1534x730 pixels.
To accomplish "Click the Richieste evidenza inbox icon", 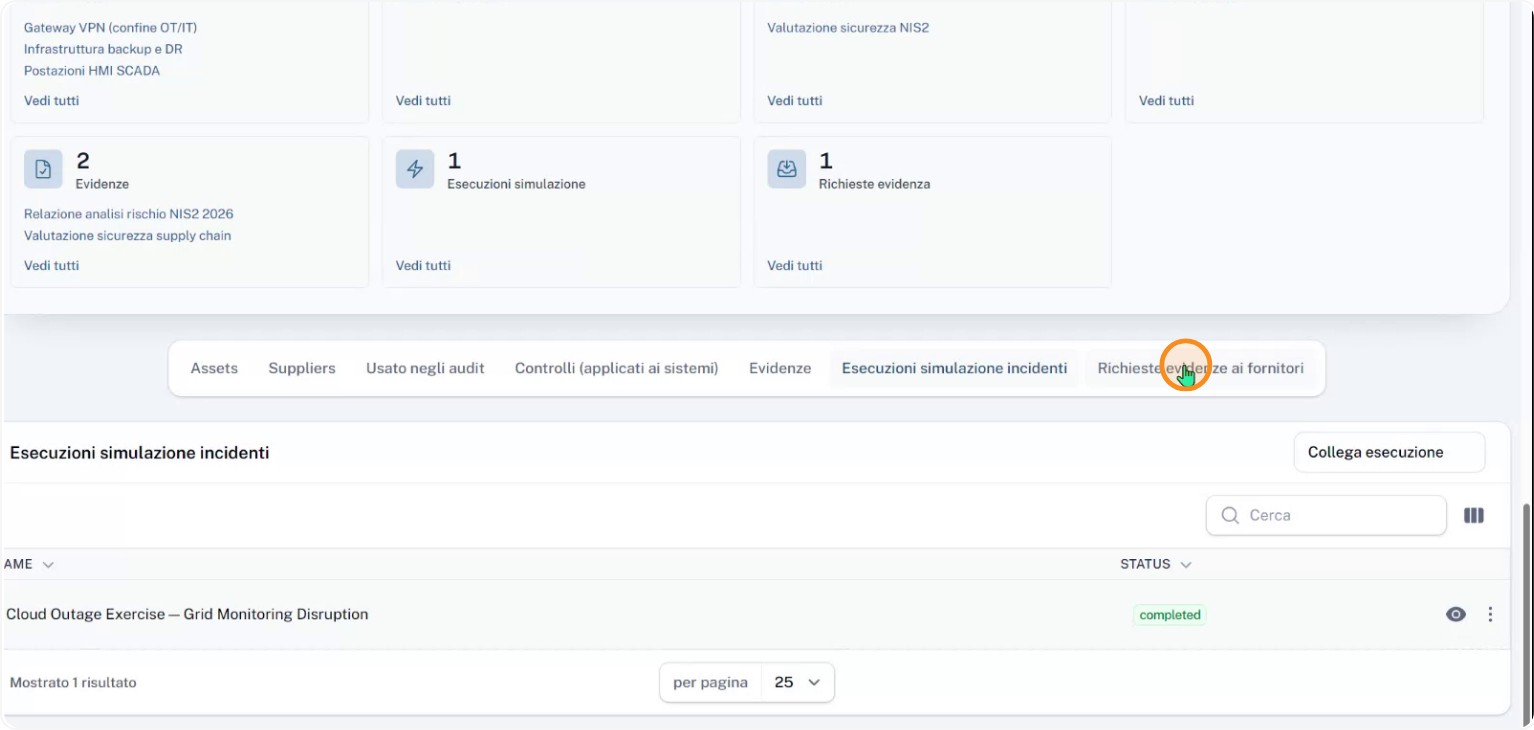I will [x=787, y=169].
